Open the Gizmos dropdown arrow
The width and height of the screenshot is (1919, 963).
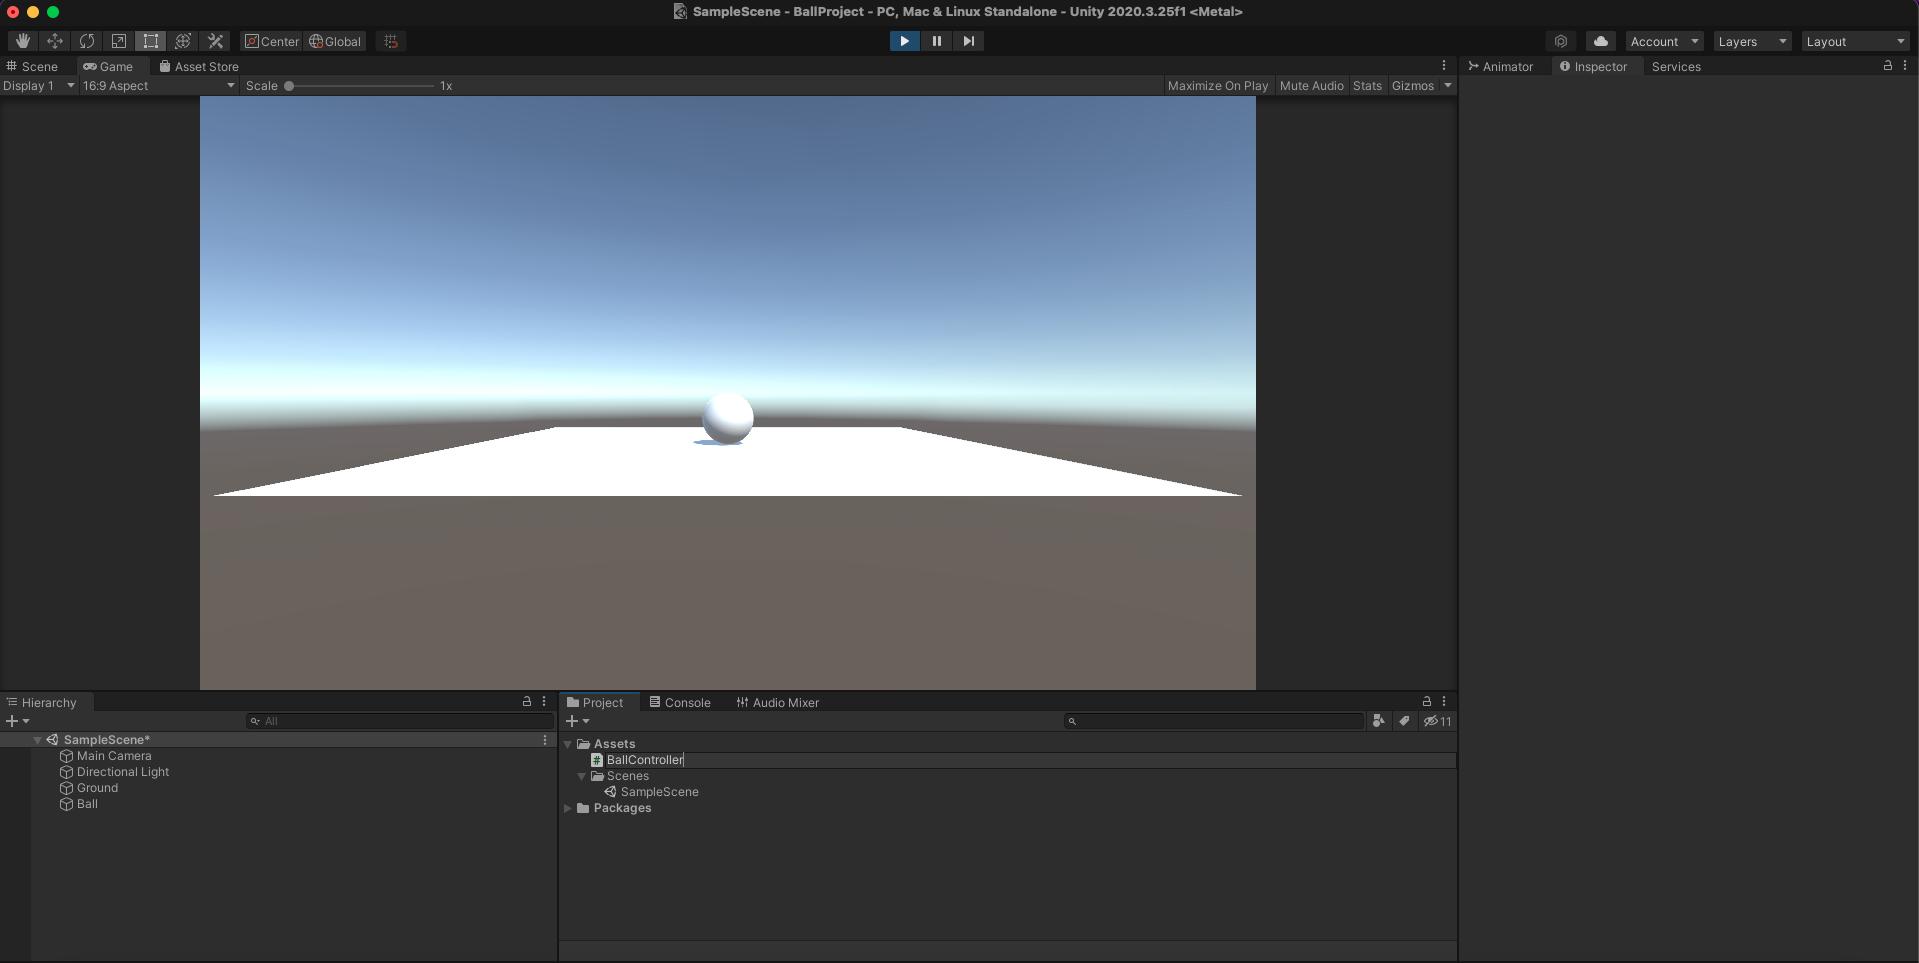coord(1447,86)
